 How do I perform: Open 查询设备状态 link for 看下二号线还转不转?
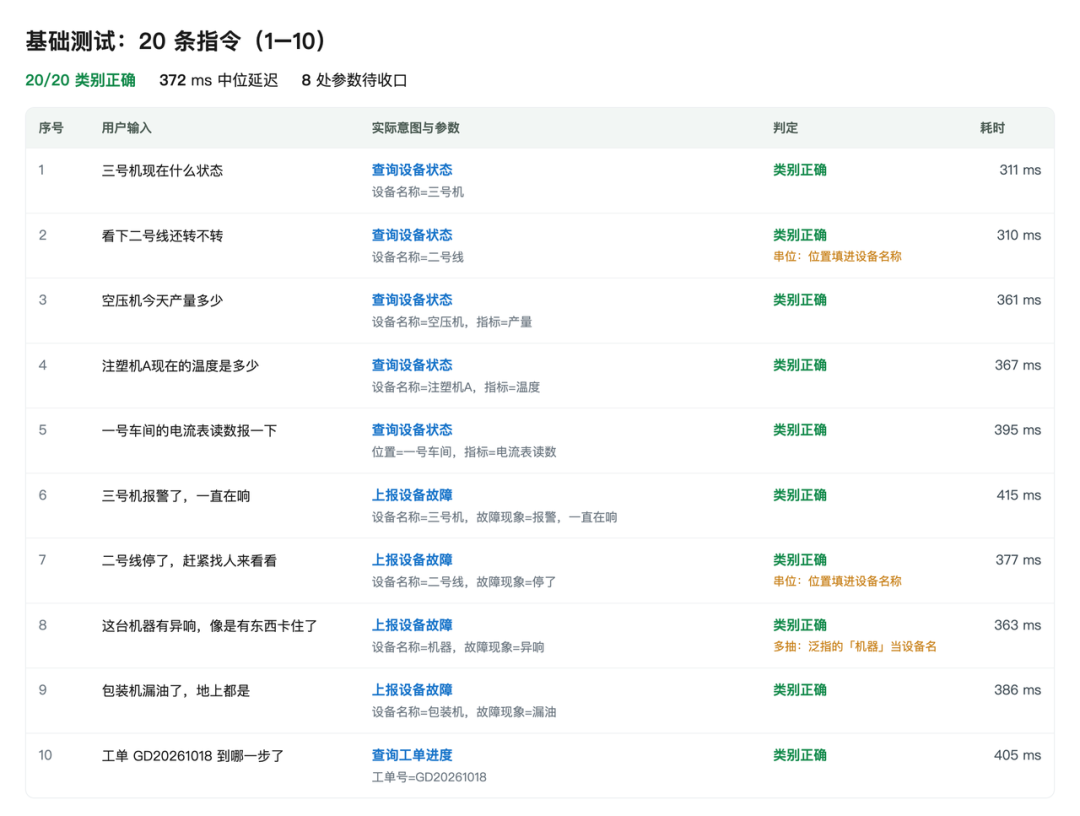(412, 236)
